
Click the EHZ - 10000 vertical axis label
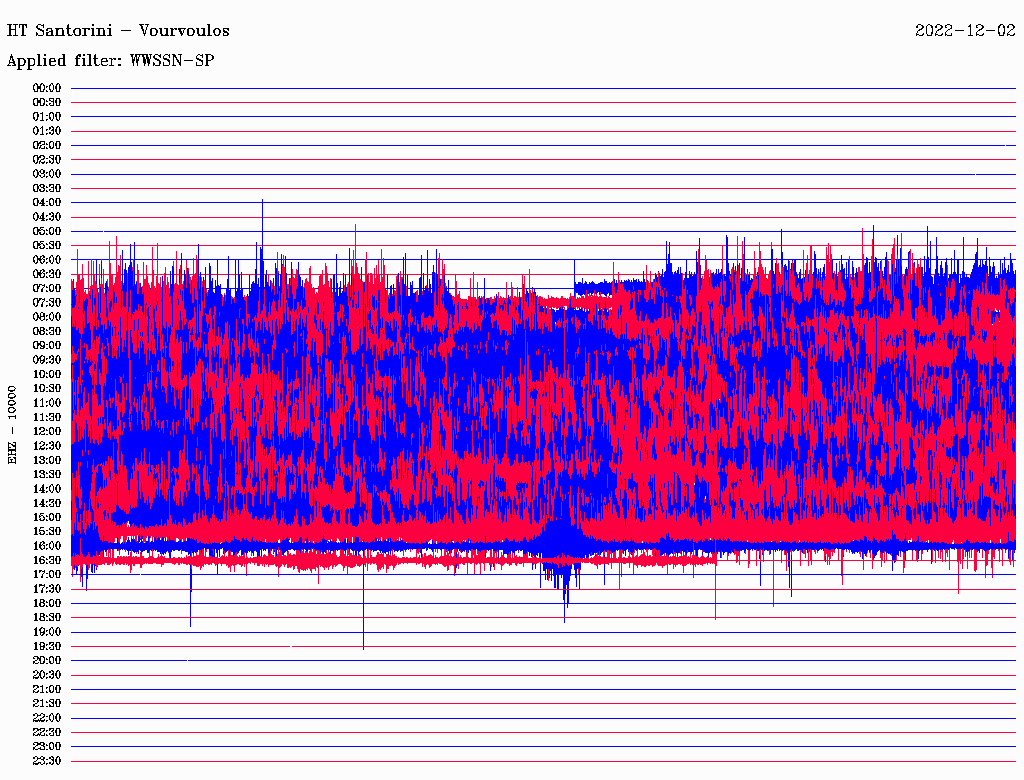tap(13, 424)
